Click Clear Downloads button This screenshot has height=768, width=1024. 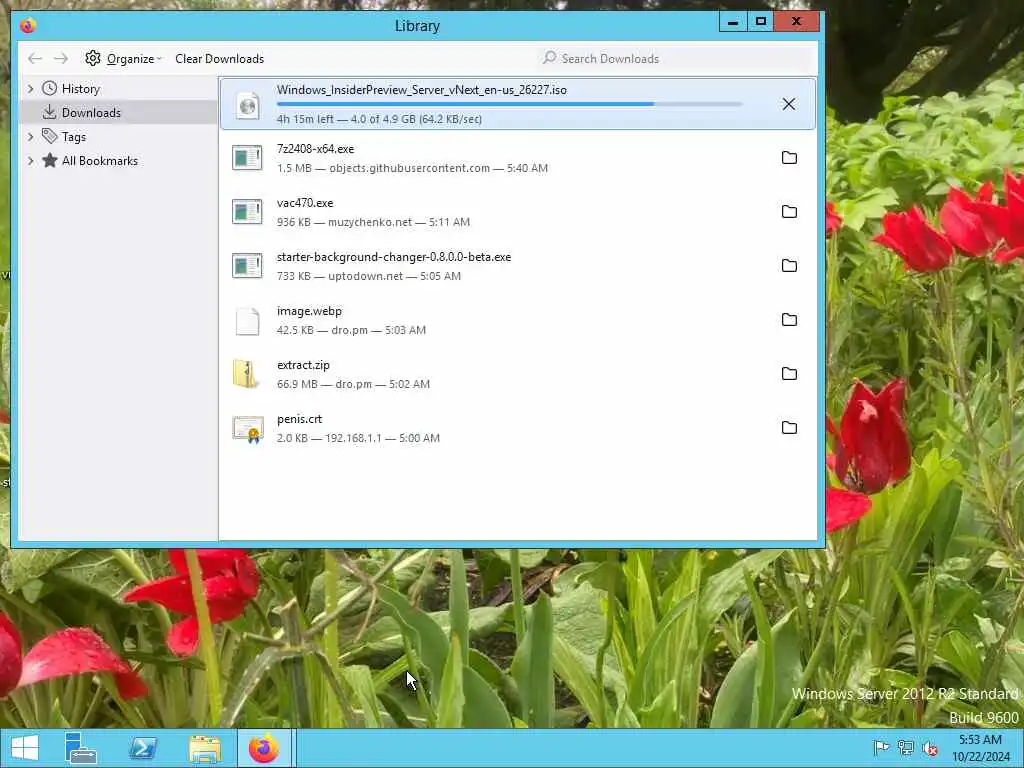[219, 59]
